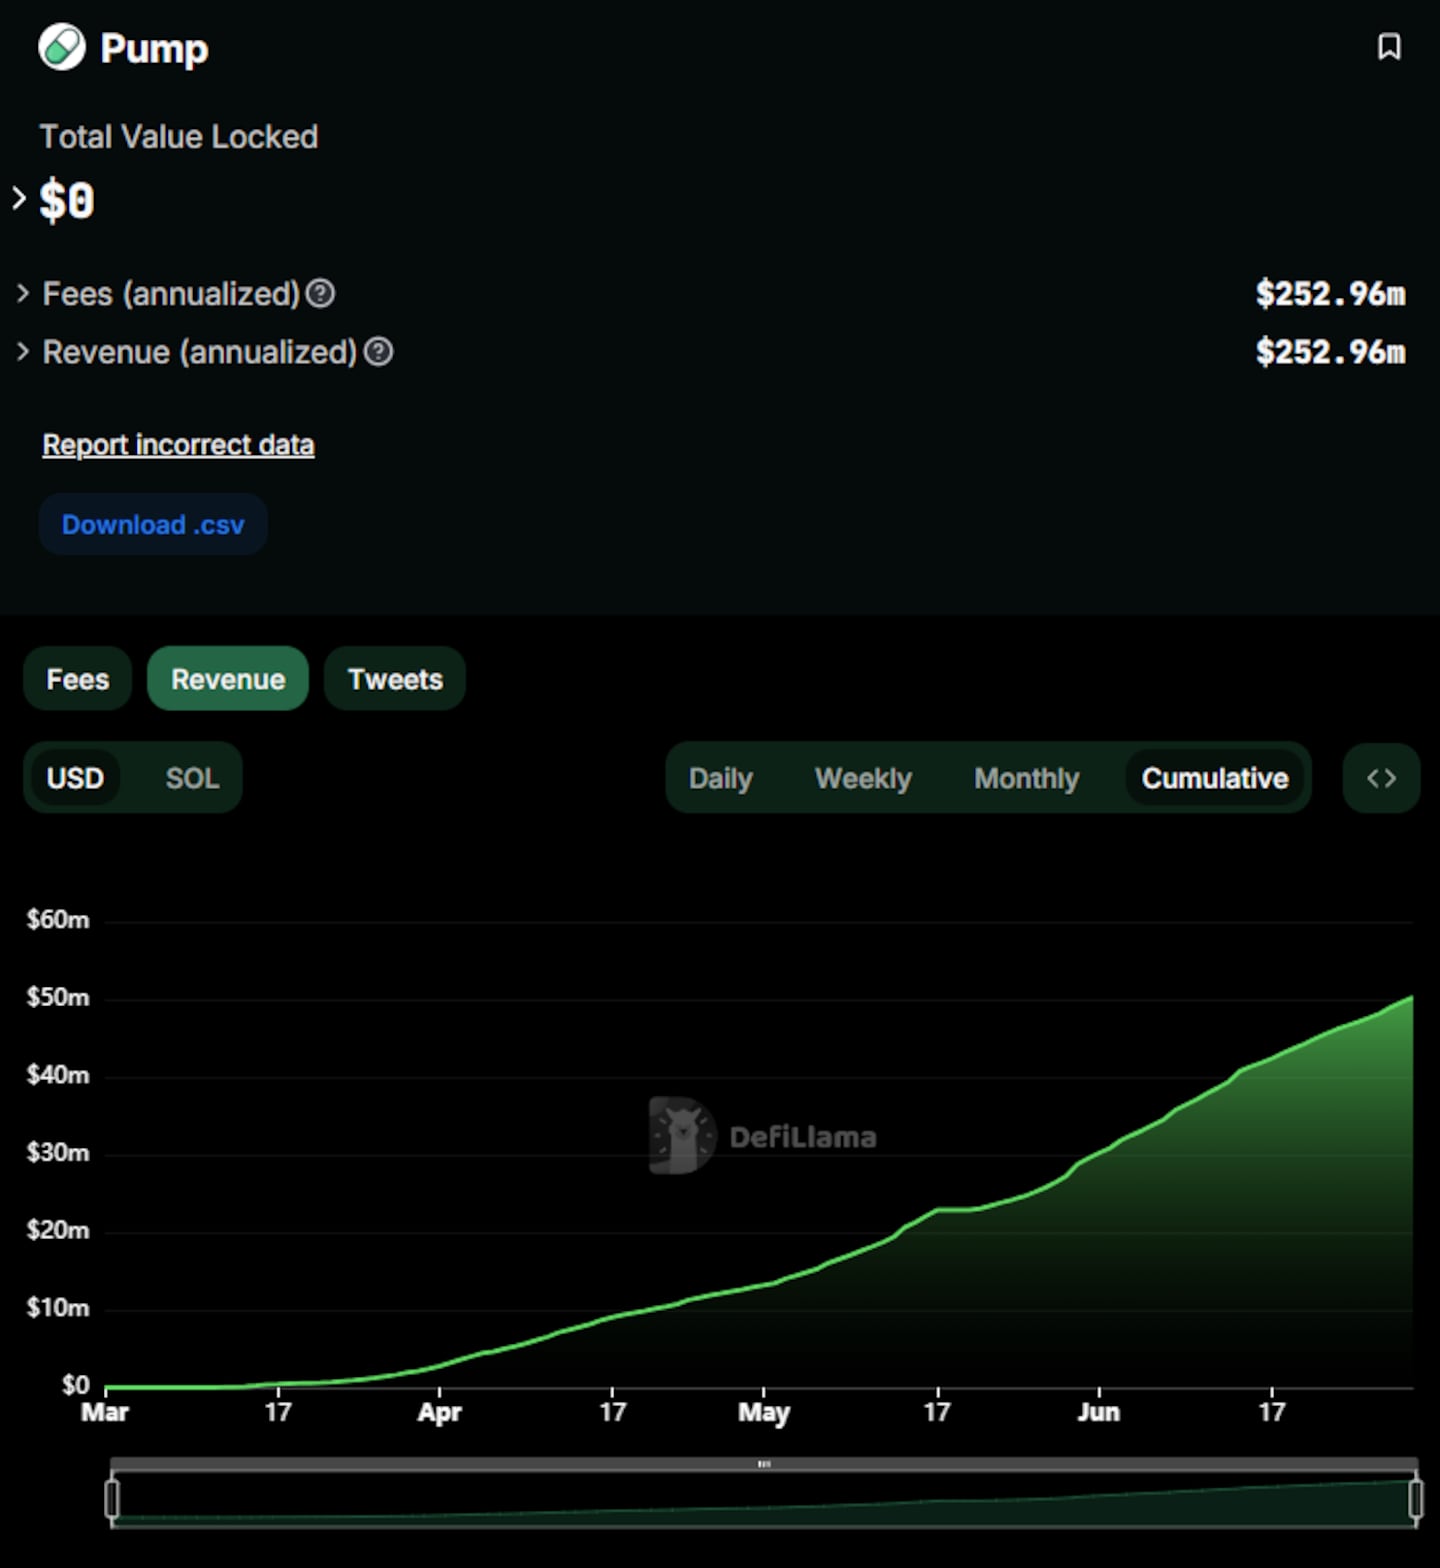
Task: Open the Fees (annualized) help tooltip icon
Action: pyautogui.click(x=320, y=294)
